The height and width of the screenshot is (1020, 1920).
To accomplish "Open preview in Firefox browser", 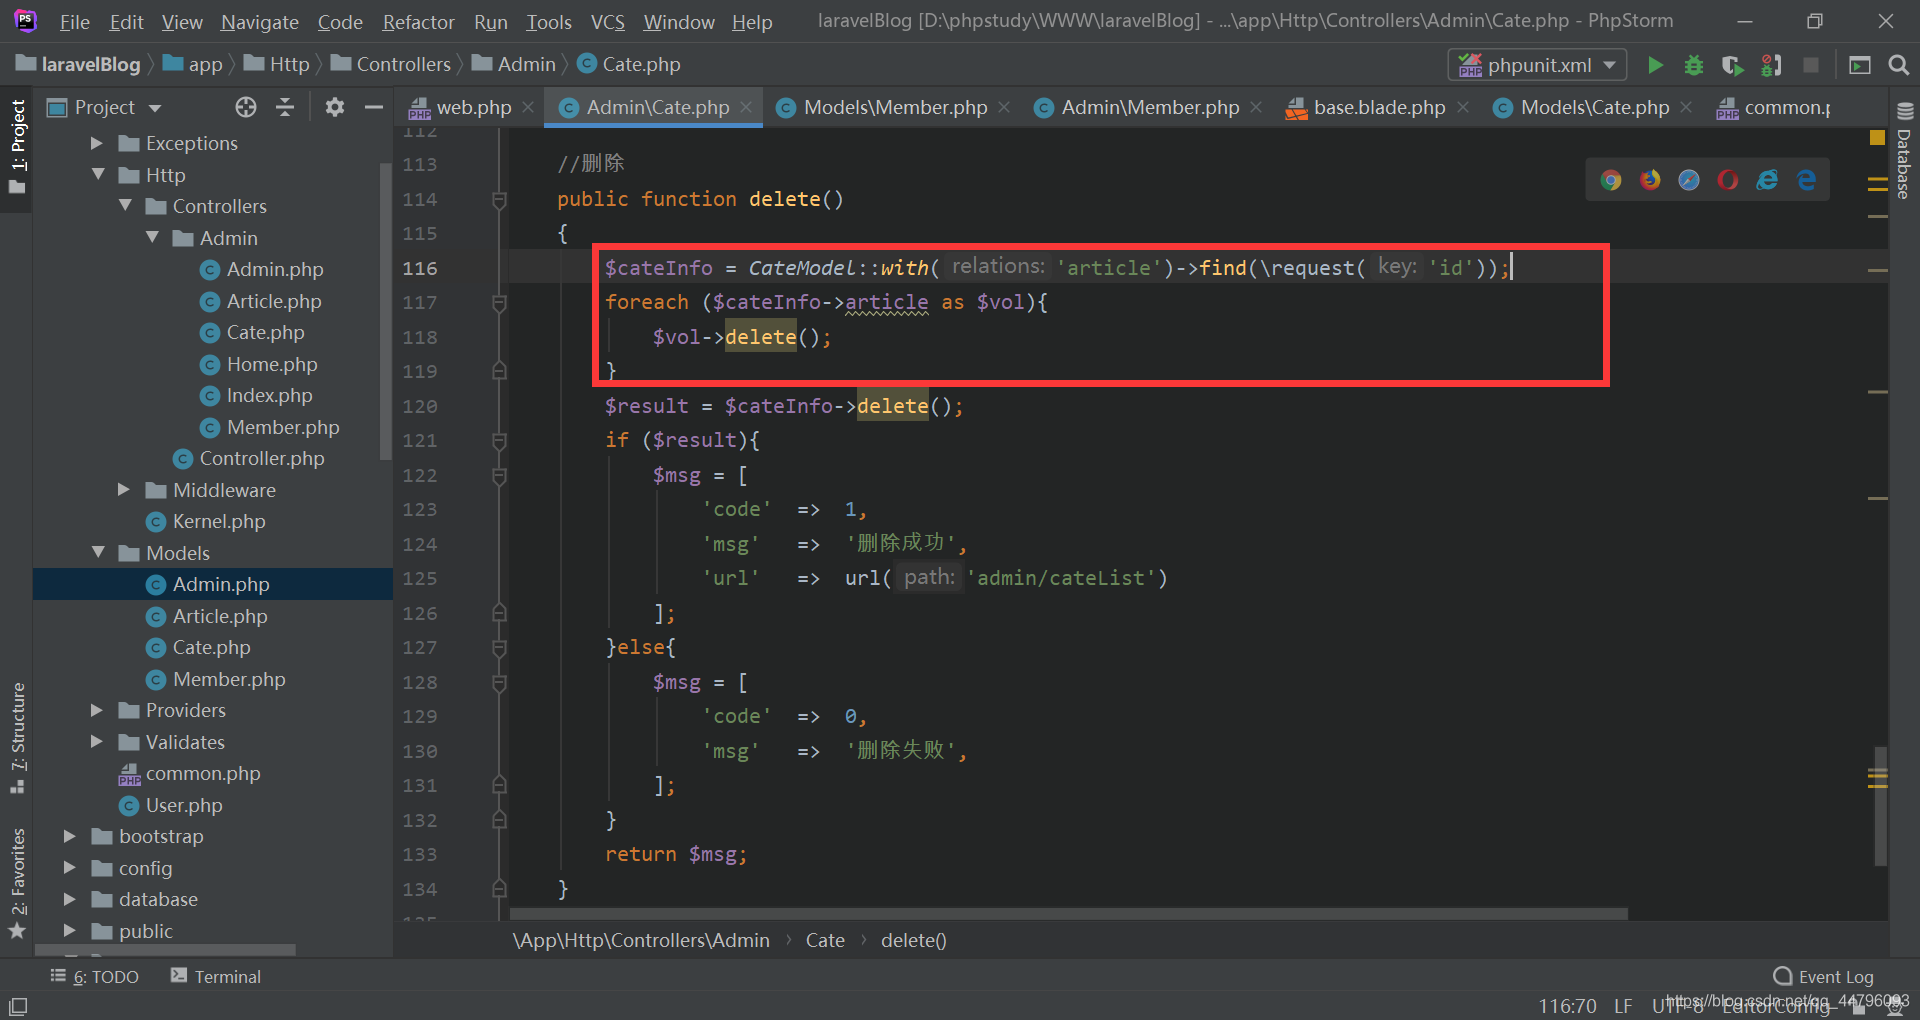I will (1650, 180).
